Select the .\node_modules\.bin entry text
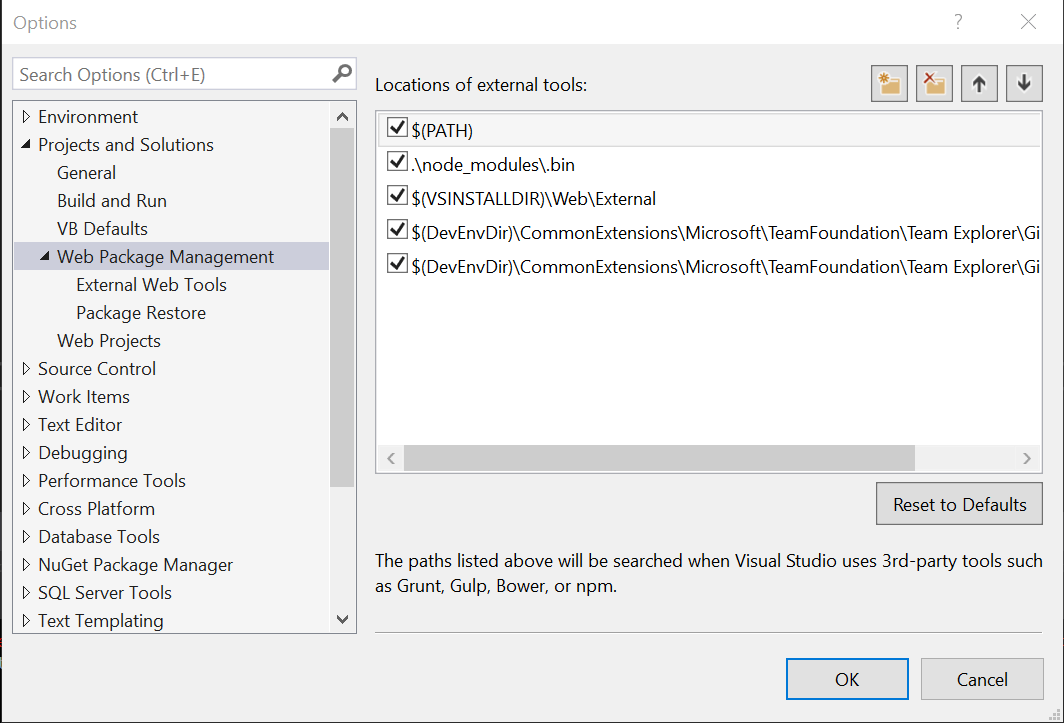 [493, 164]
